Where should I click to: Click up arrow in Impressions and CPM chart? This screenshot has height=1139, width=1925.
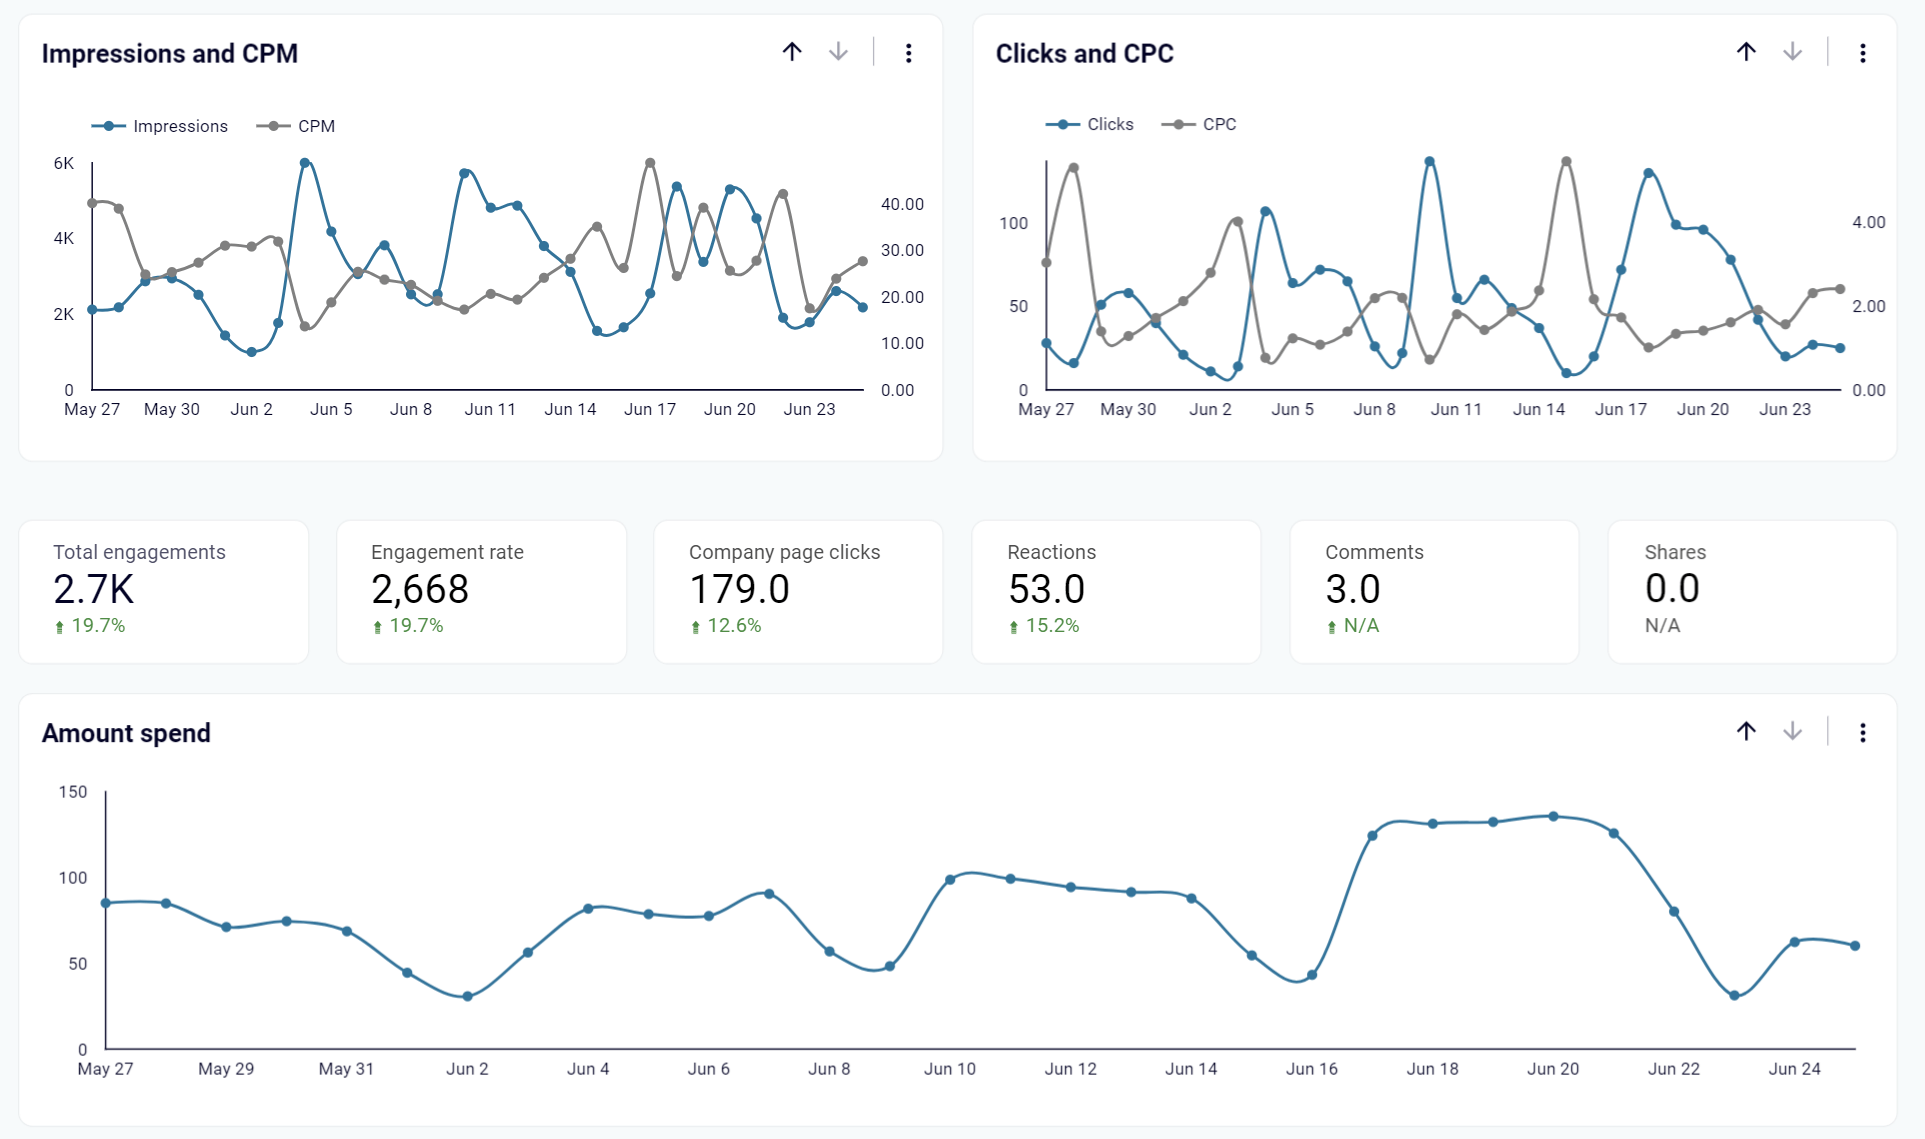[x=792, y=52]
